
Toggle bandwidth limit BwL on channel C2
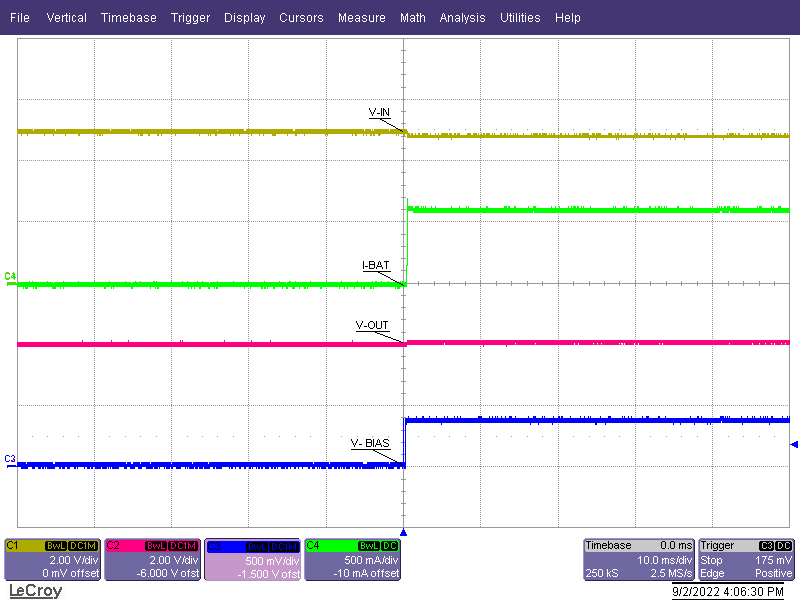coord(155,543)
